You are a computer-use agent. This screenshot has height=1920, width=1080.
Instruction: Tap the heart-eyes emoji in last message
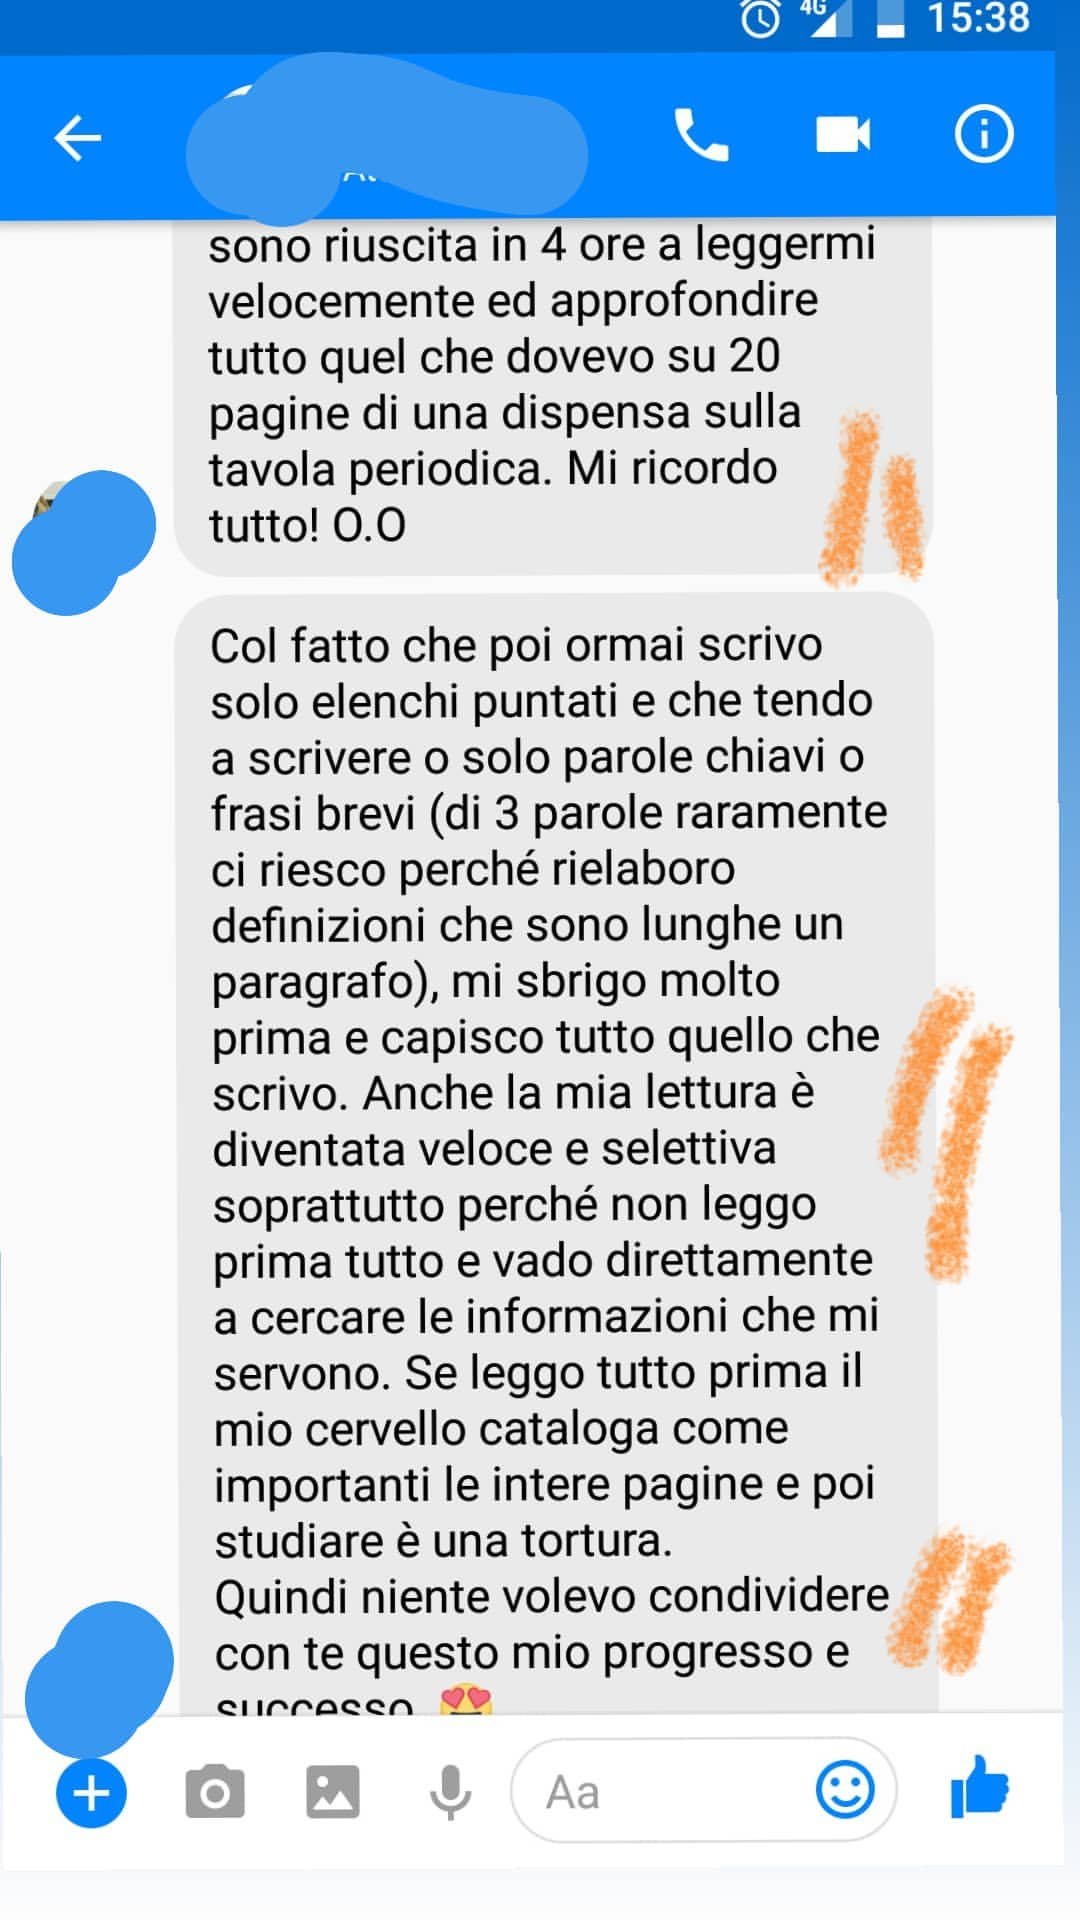point(466,1700)
